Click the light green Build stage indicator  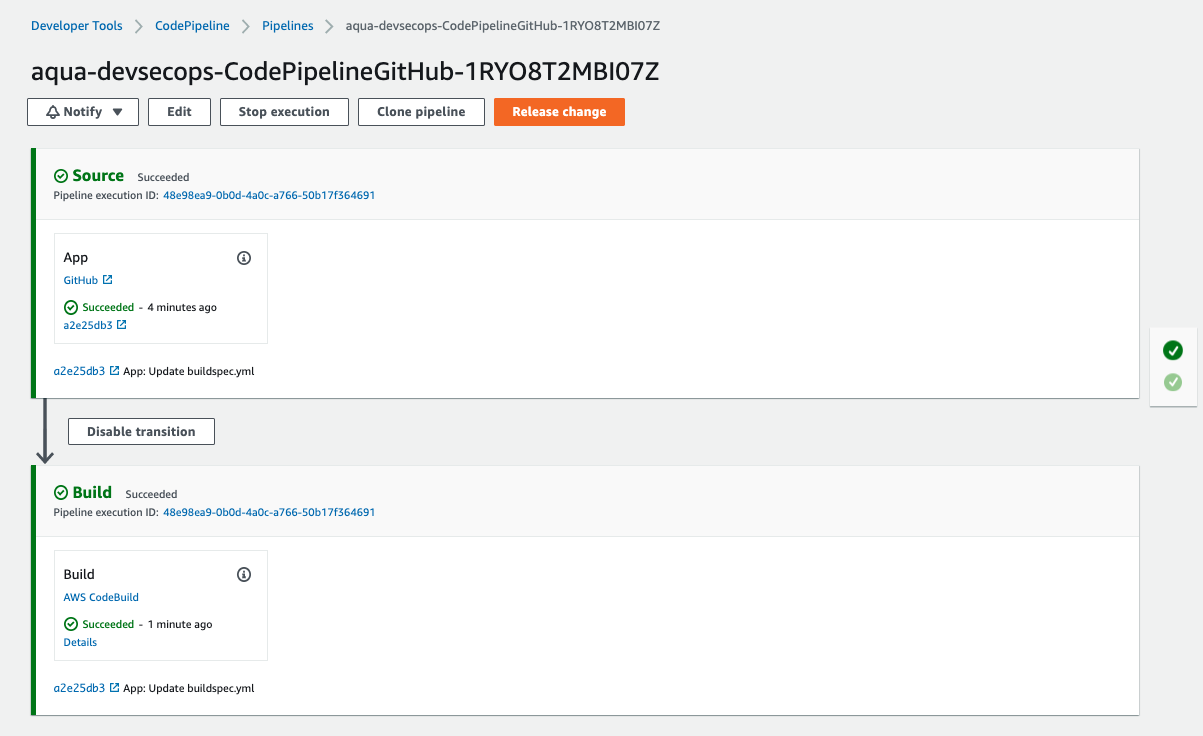pos(1173,382)
